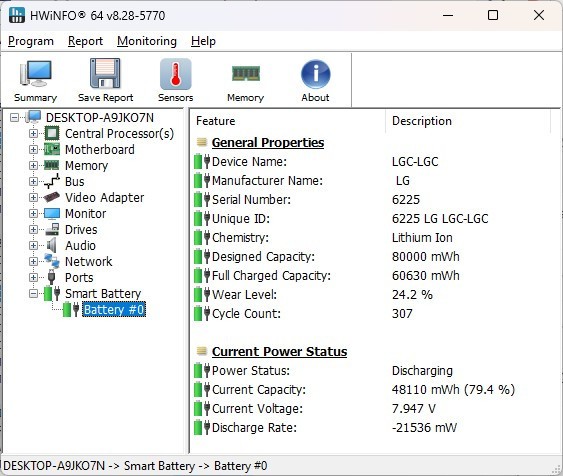The image size is (563, 476).
Task: Expand the Audio tree node
Action: [33, 245]
